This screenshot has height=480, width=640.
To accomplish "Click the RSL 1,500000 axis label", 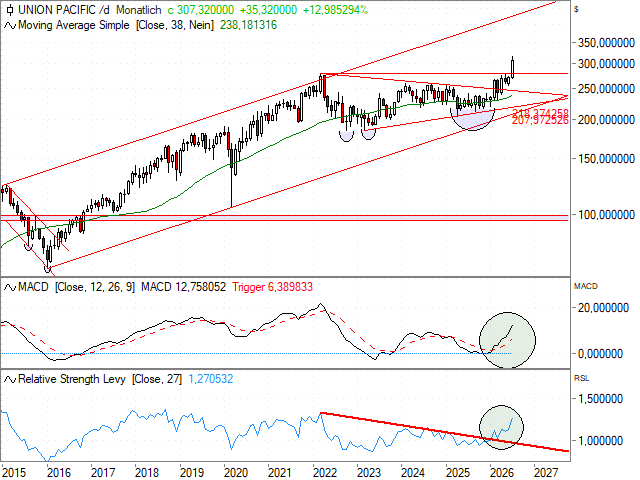I will 600,399.
